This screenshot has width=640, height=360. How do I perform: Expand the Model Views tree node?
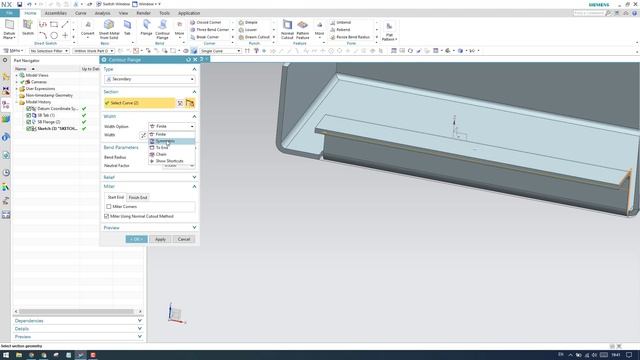17,76
